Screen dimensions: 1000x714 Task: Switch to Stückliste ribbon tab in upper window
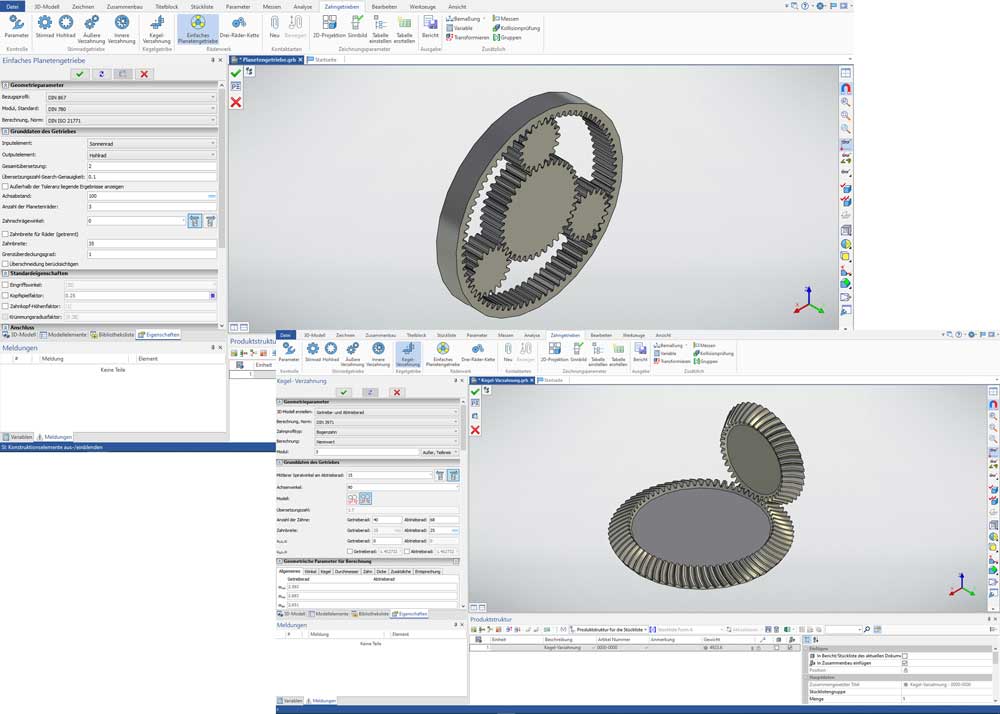pyautogui.click(x=202, y=6)
